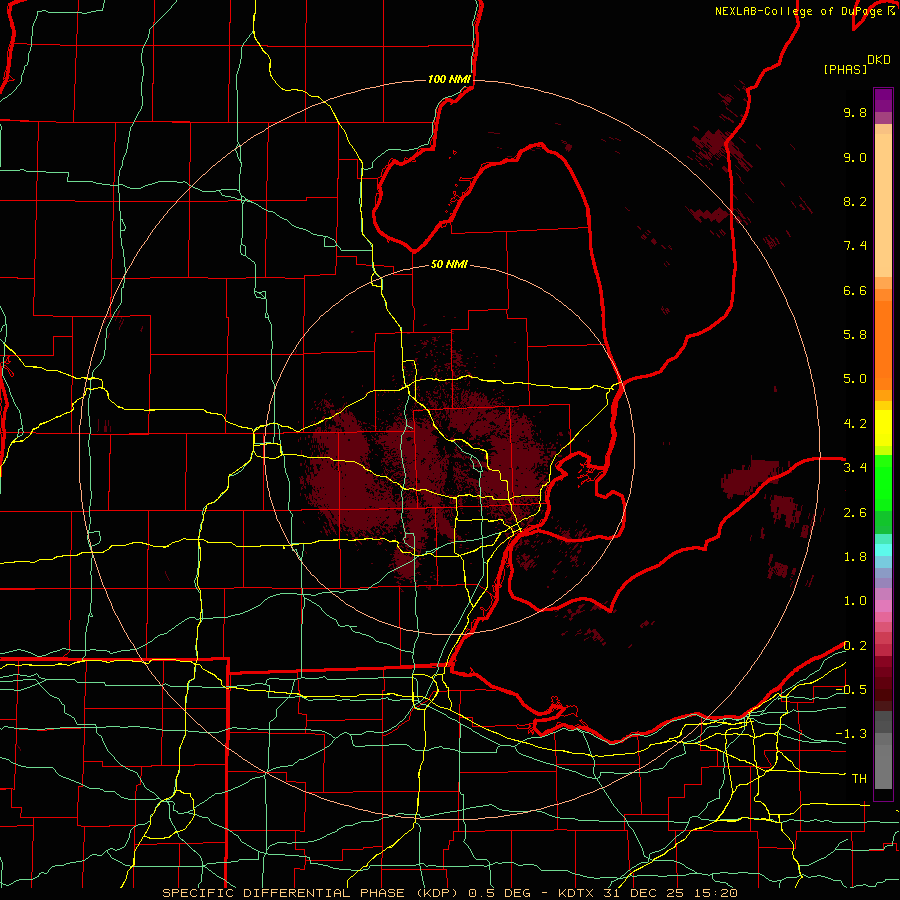Click the 3.4 scale value
Screen dimensions: 900x900
click(x=855, y=468)
